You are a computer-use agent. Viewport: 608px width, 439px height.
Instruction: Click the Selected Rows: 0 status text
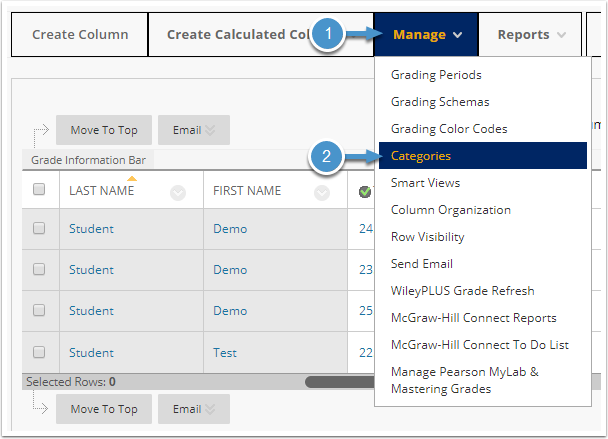coord(71,382)
